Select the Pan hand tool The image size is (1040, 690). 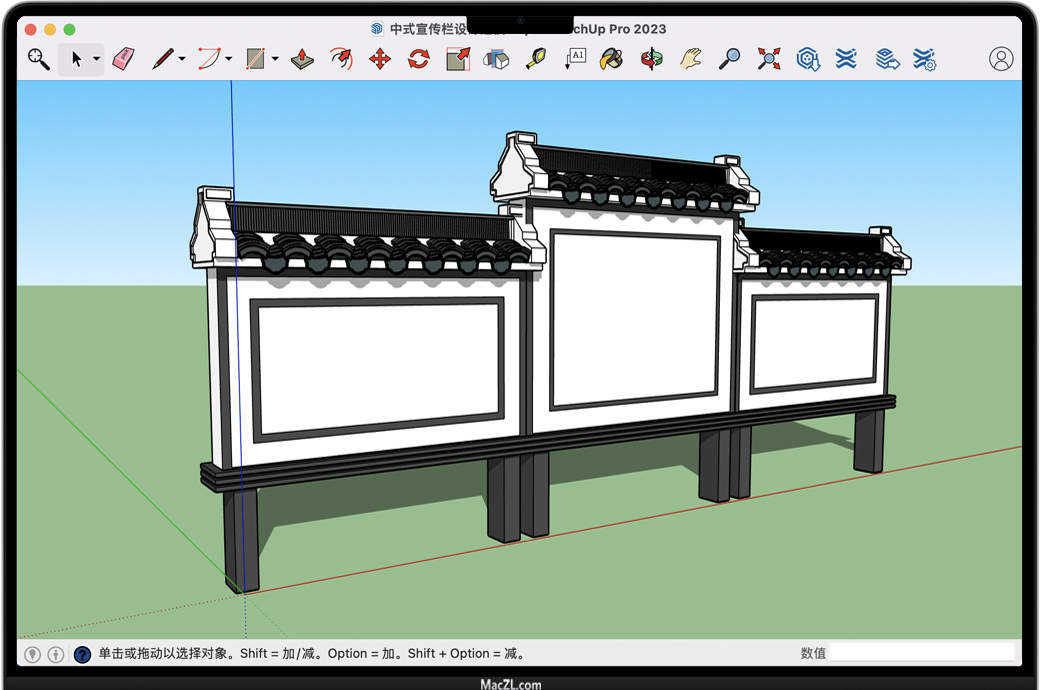click(x=691, y=59)
